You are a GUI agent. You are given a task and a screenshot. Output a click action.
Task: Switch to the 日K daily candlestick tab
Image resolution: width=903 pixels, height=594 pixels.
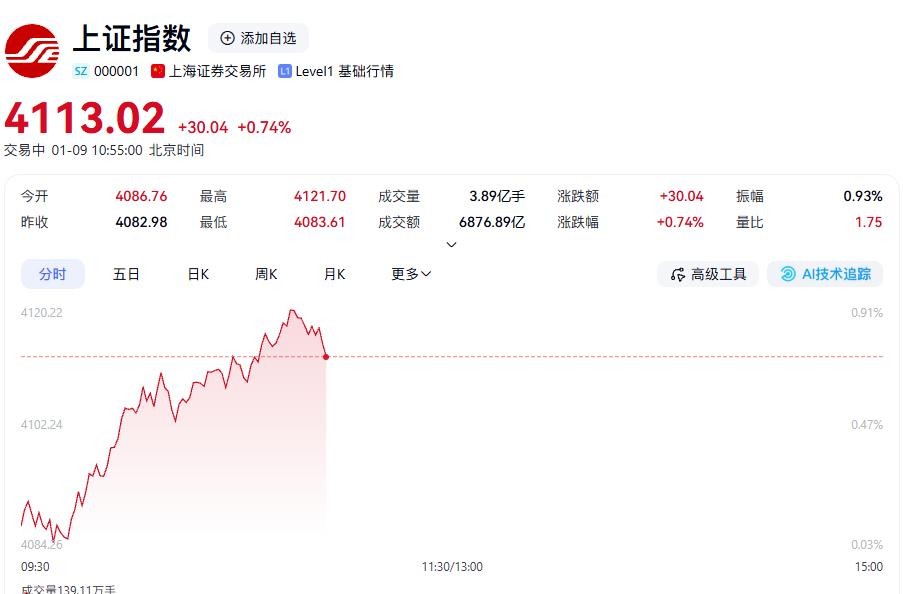click(197, 273)
